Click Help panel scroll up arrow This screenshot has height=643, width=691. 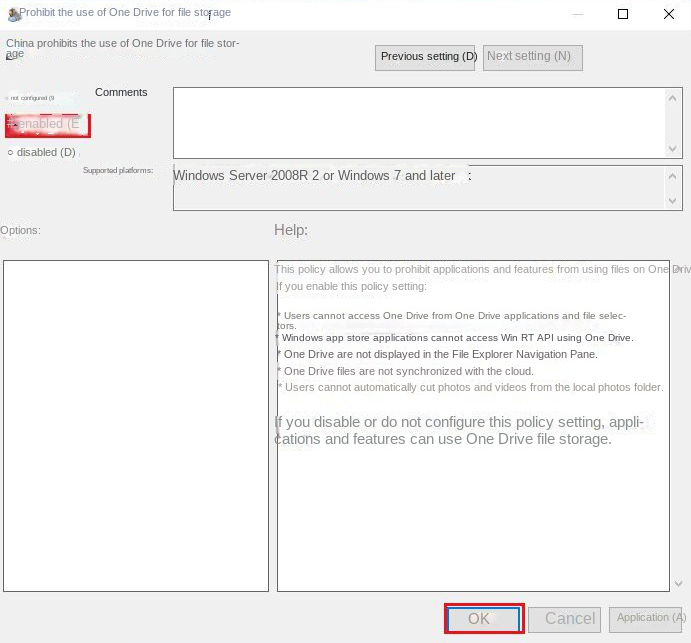(680, 270)
